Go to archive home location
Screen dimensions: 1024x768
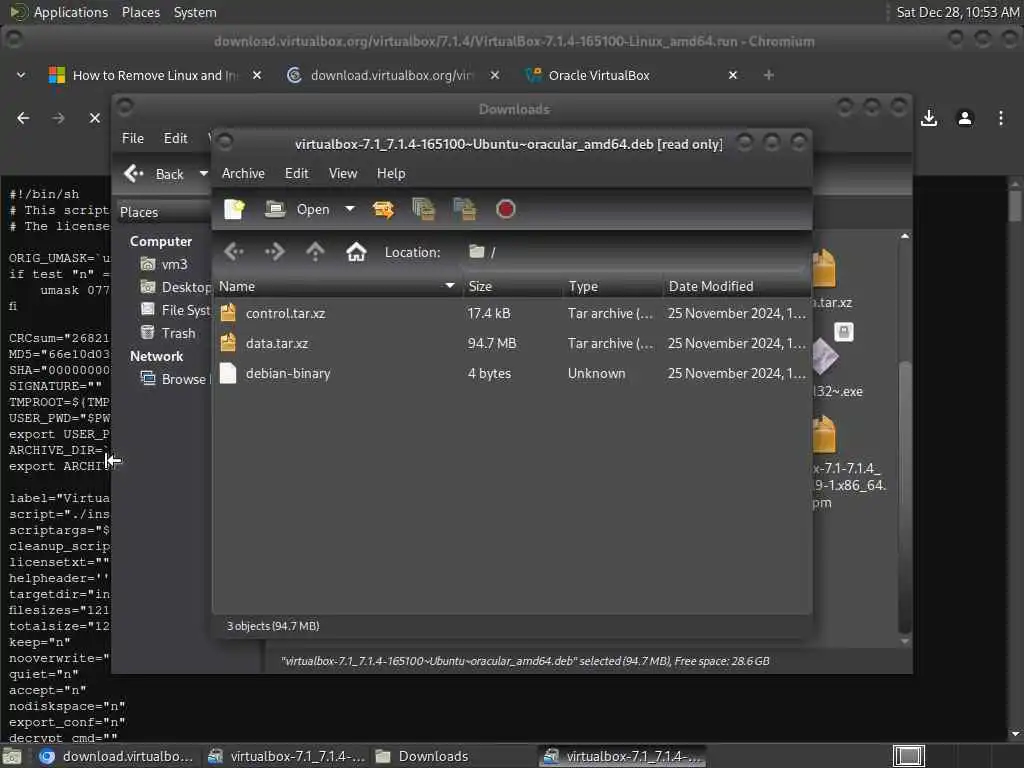pos(356,251)
